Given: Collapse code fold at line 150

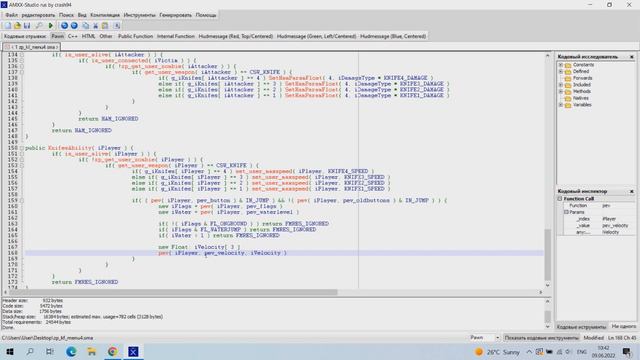Looking at the screenshot, I should click(x=22, y=148).
